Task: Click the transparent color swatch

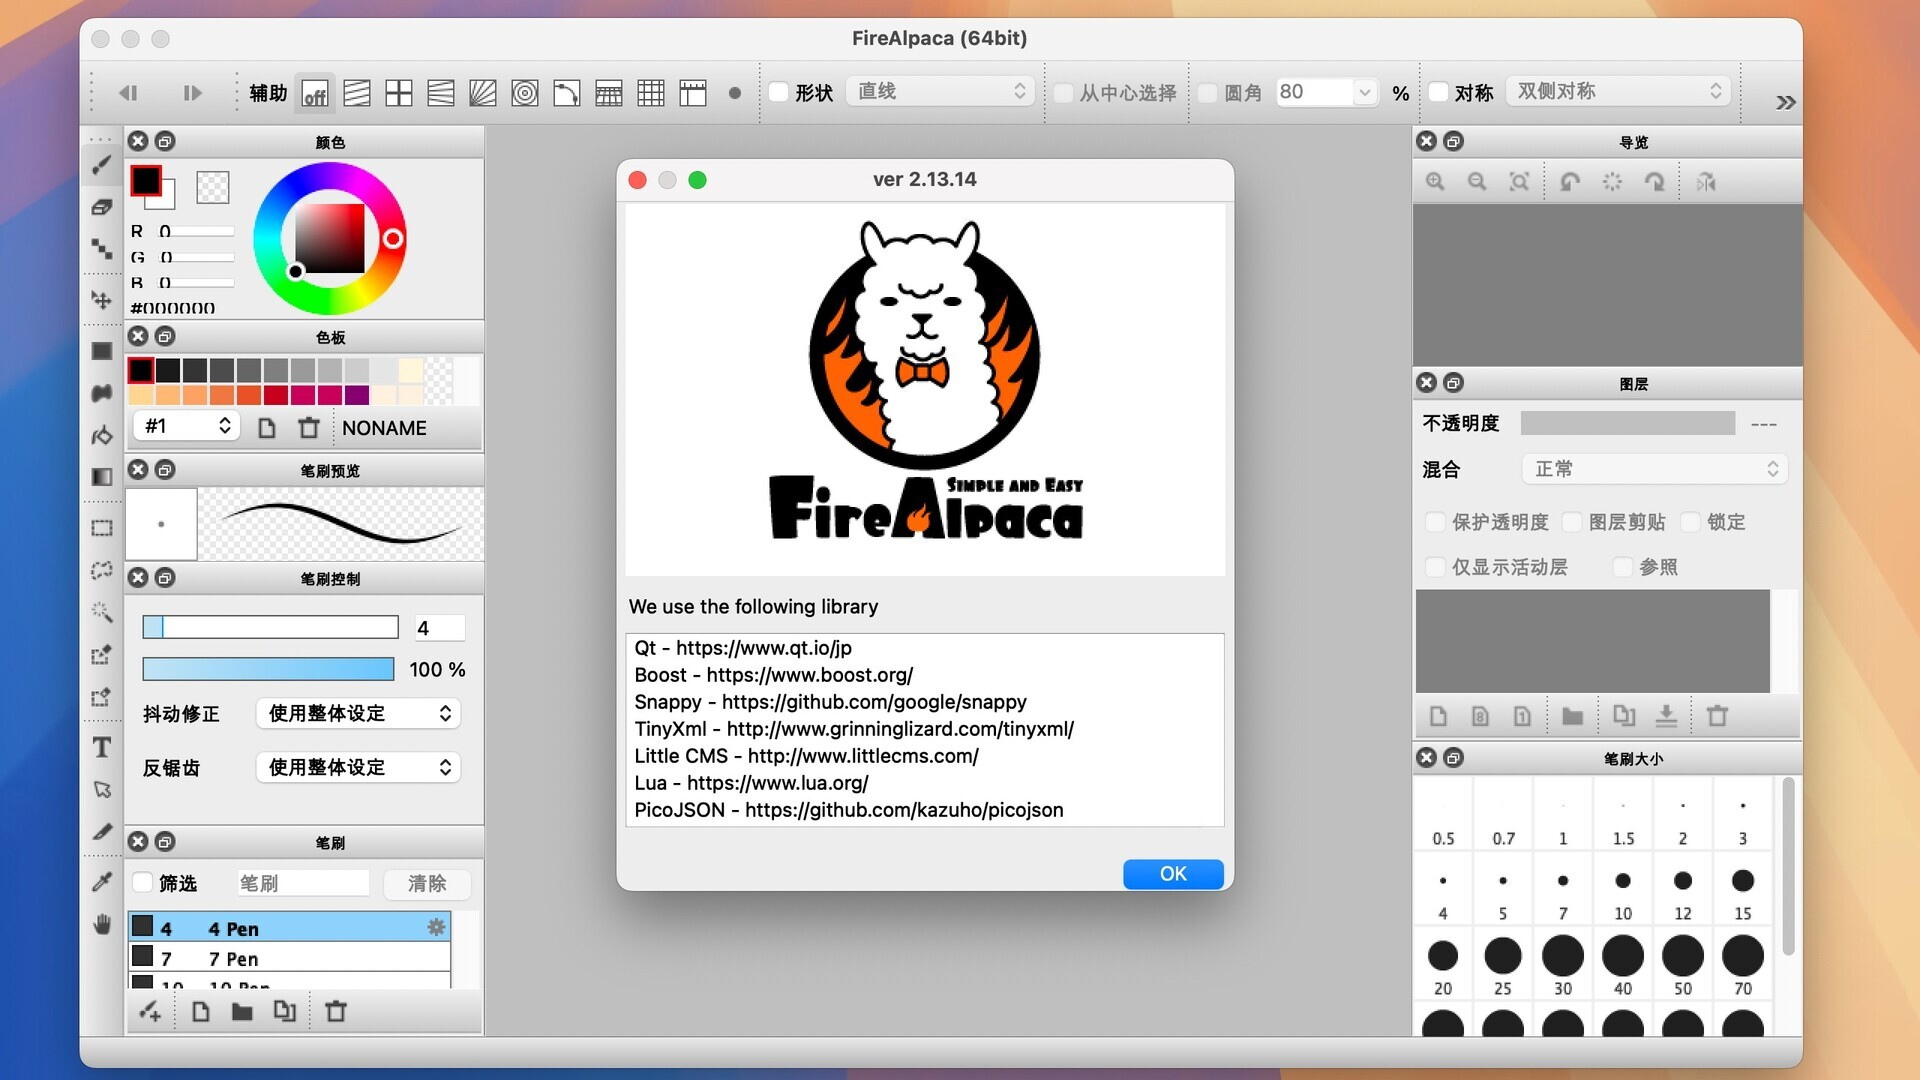Action: (x=212, y=187)
